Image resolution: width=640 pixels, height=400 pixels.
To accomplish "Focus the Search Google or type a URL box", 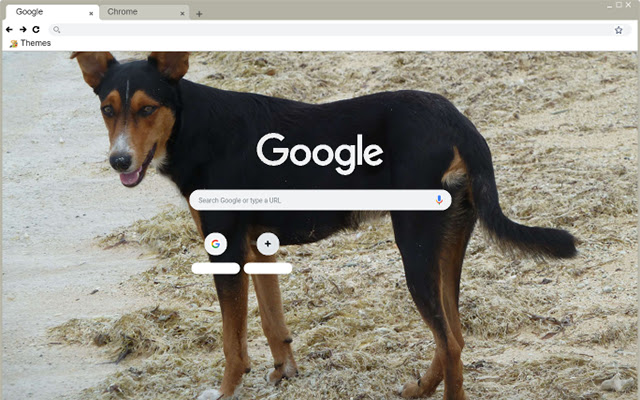I will (320, 200).
